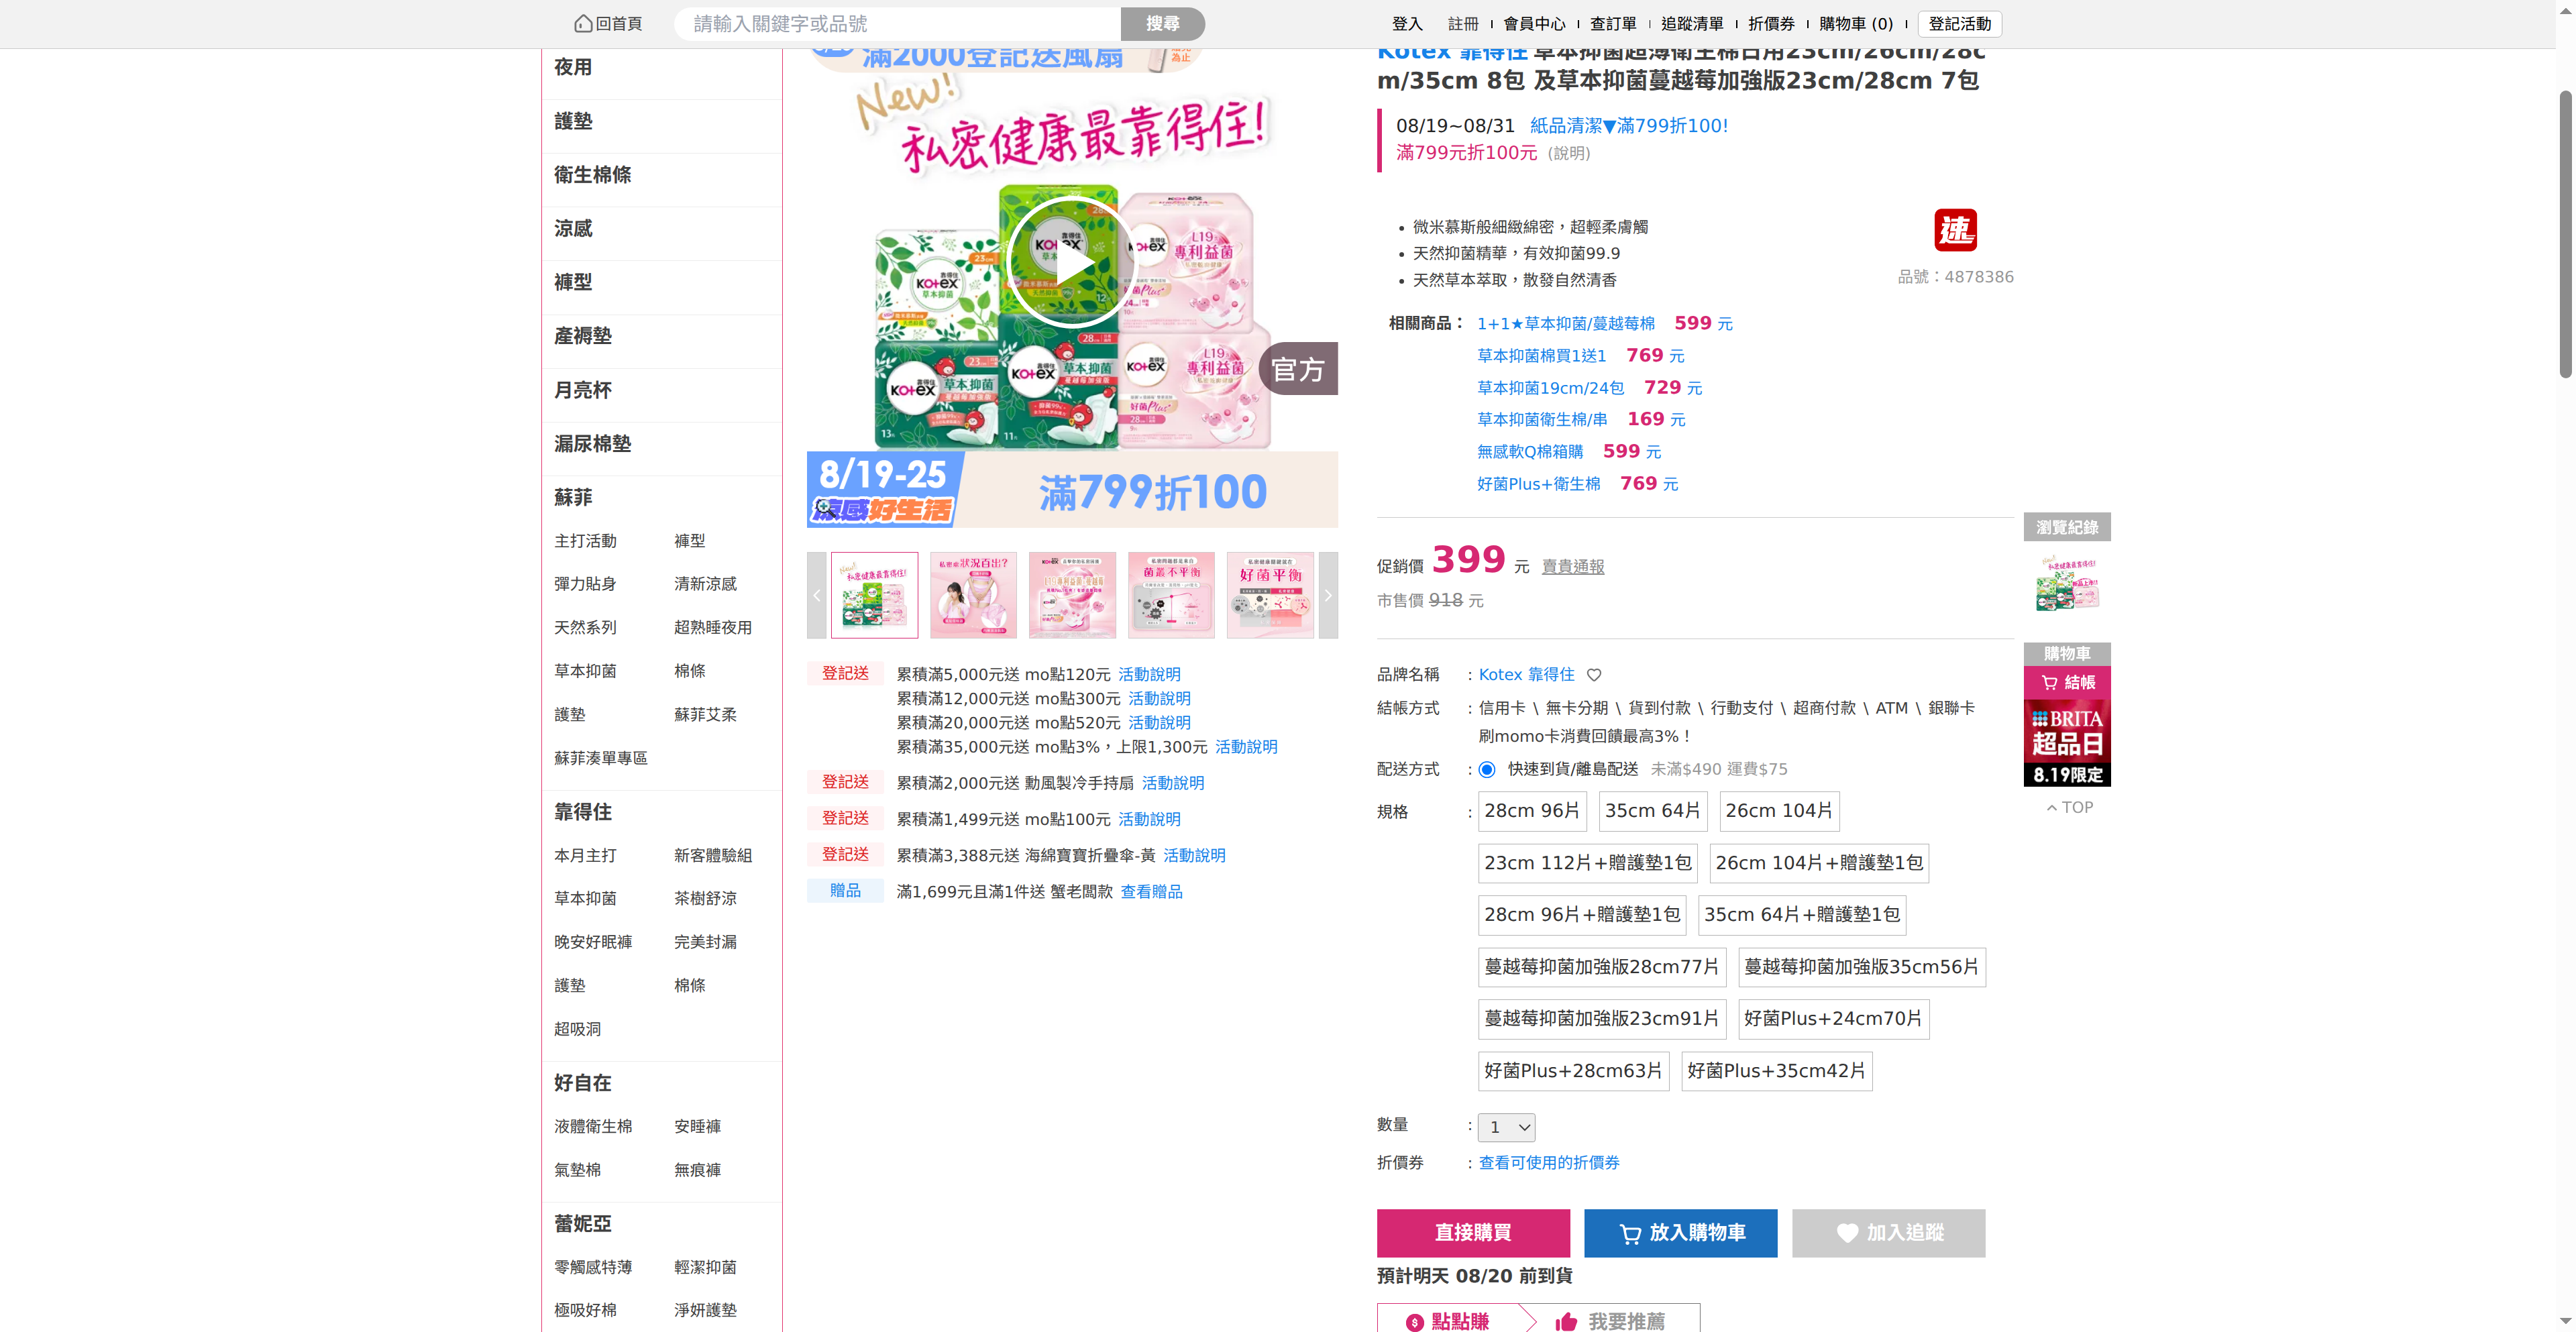Open 衛生棉條 category in sidebar

coord(593,175)
